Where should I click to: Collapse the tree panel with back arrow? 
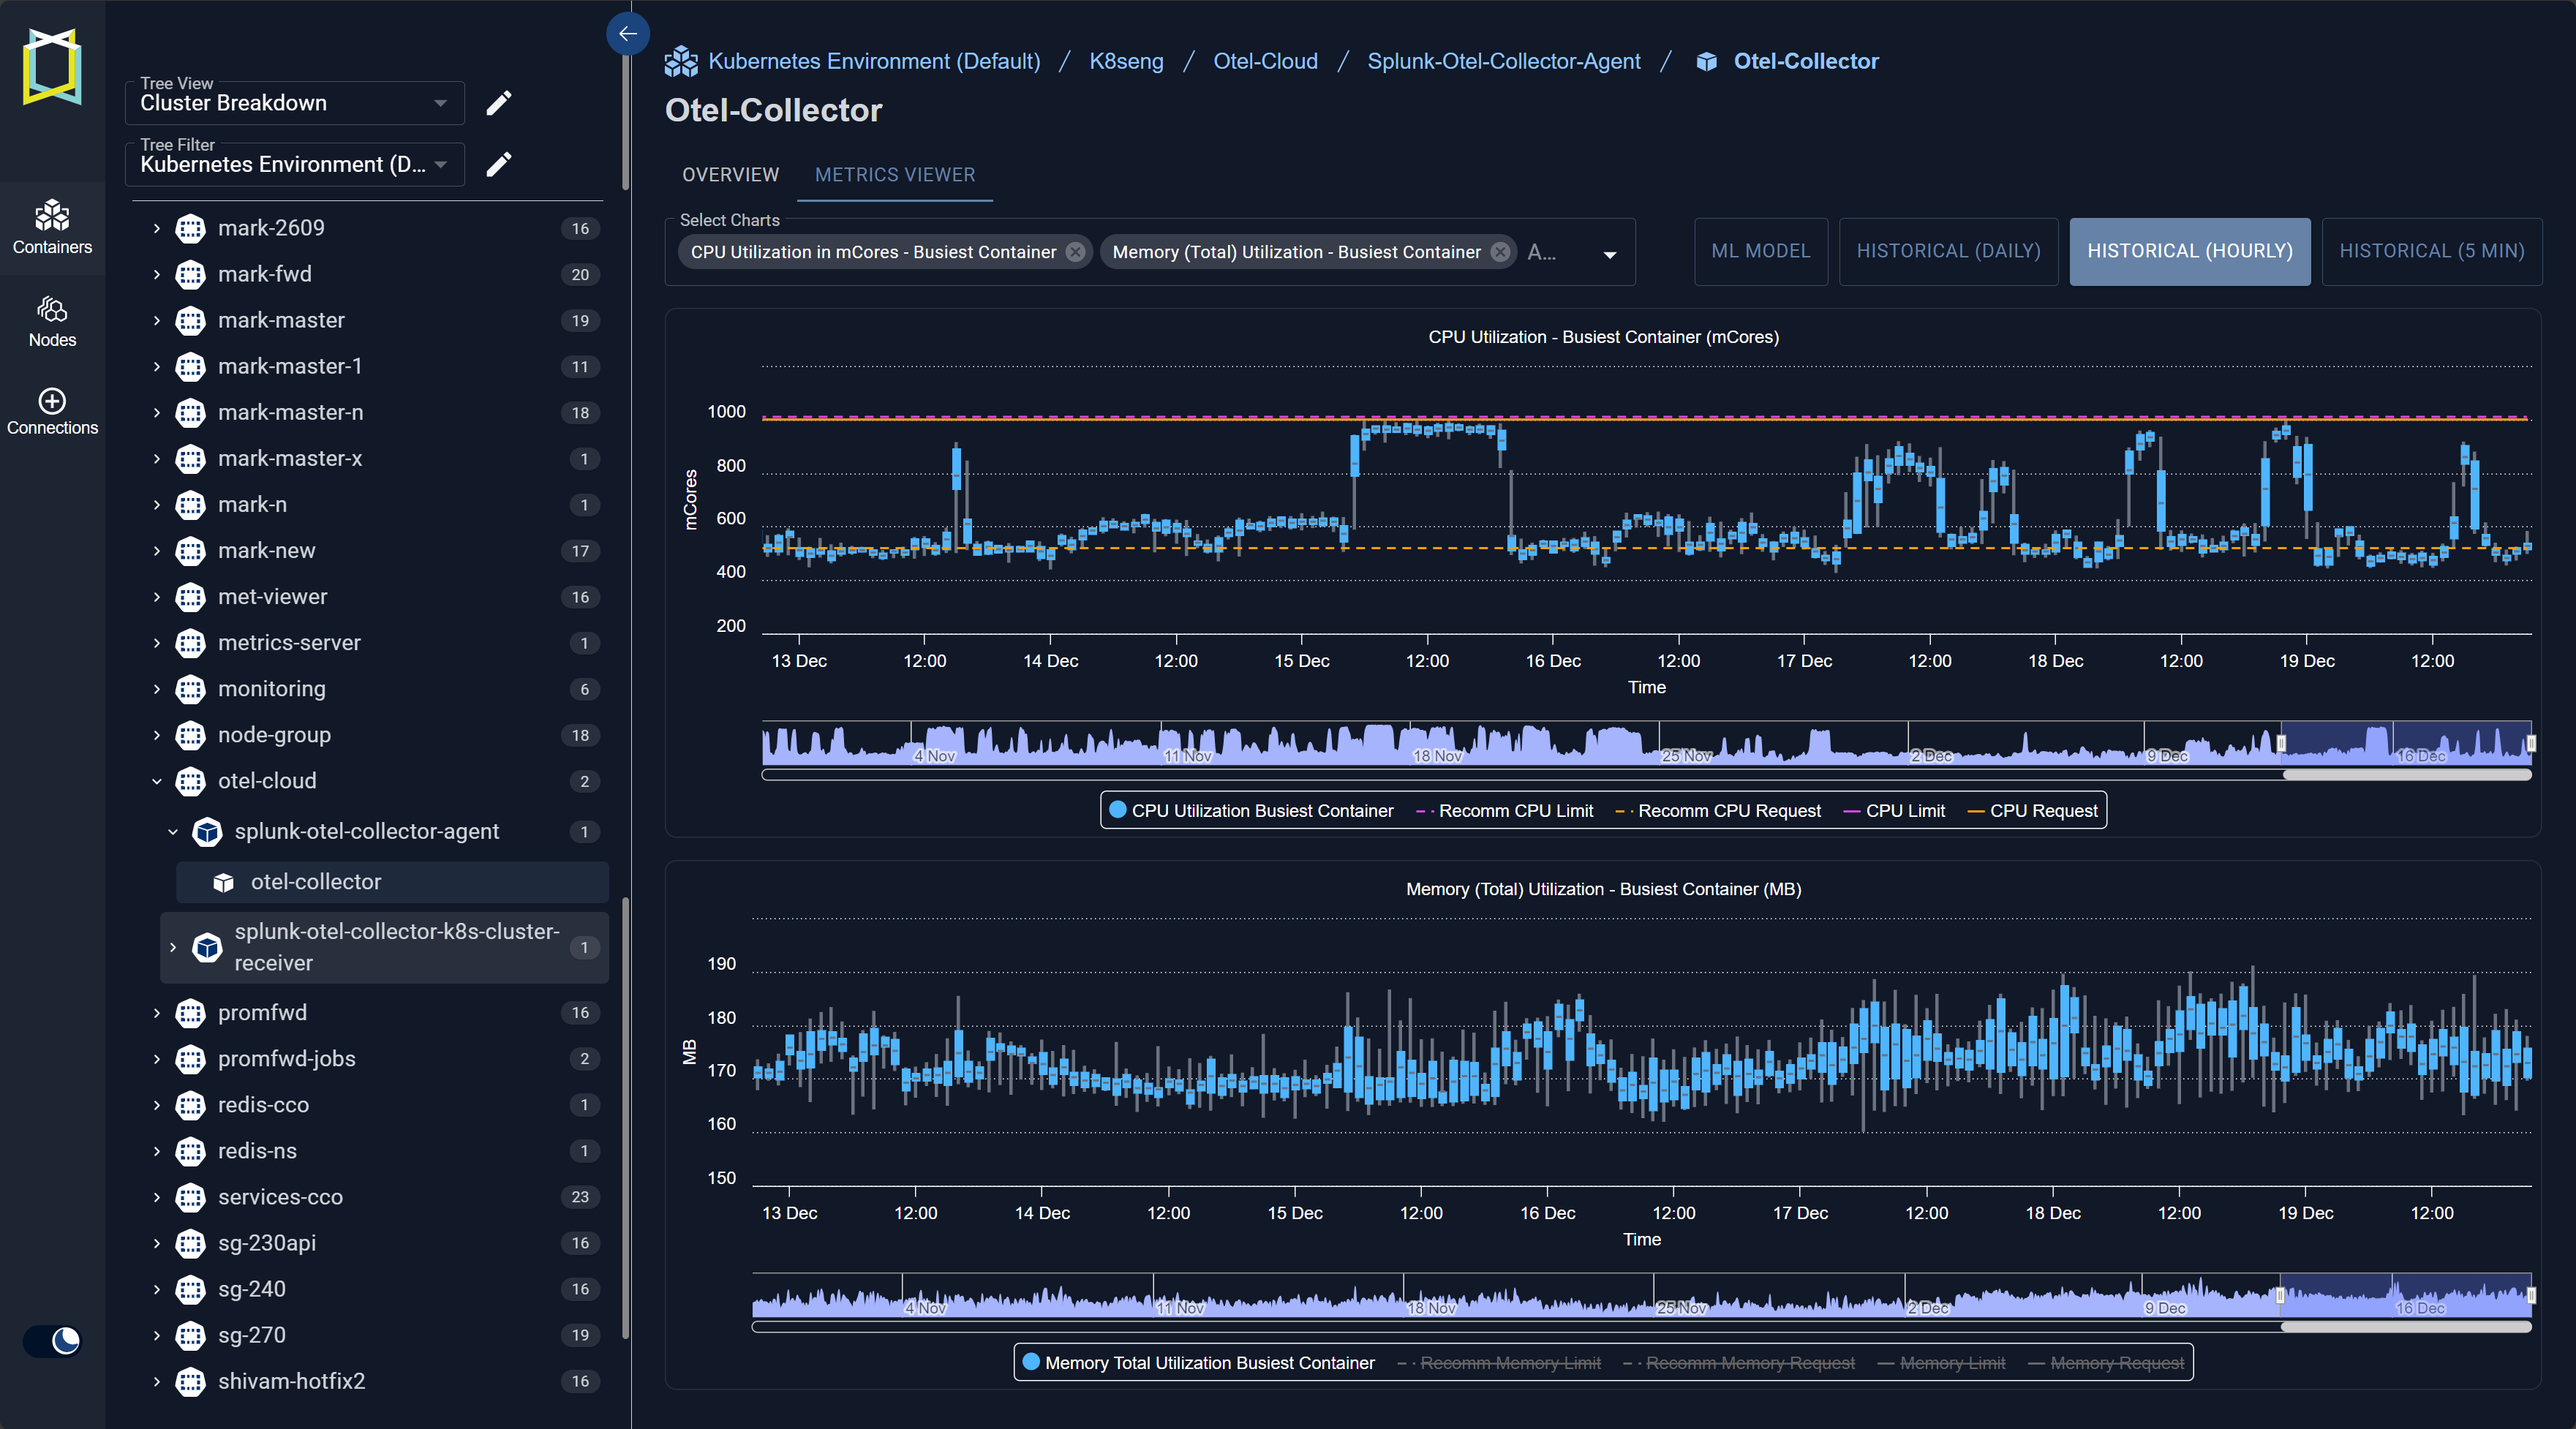click(x=628, y=34)
